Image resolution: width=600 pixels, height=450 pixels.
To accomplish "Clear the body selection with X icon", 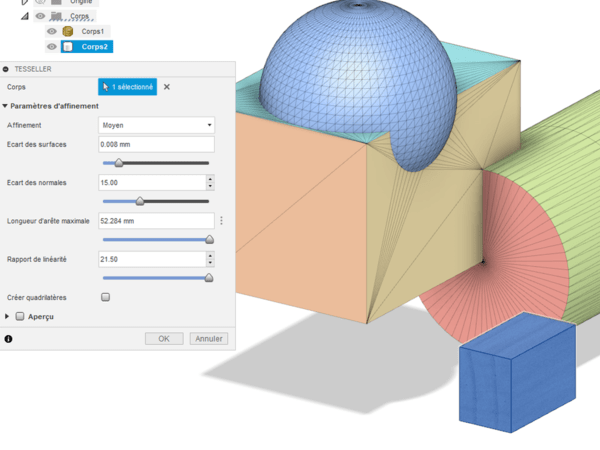I will [x=167, y=87].
